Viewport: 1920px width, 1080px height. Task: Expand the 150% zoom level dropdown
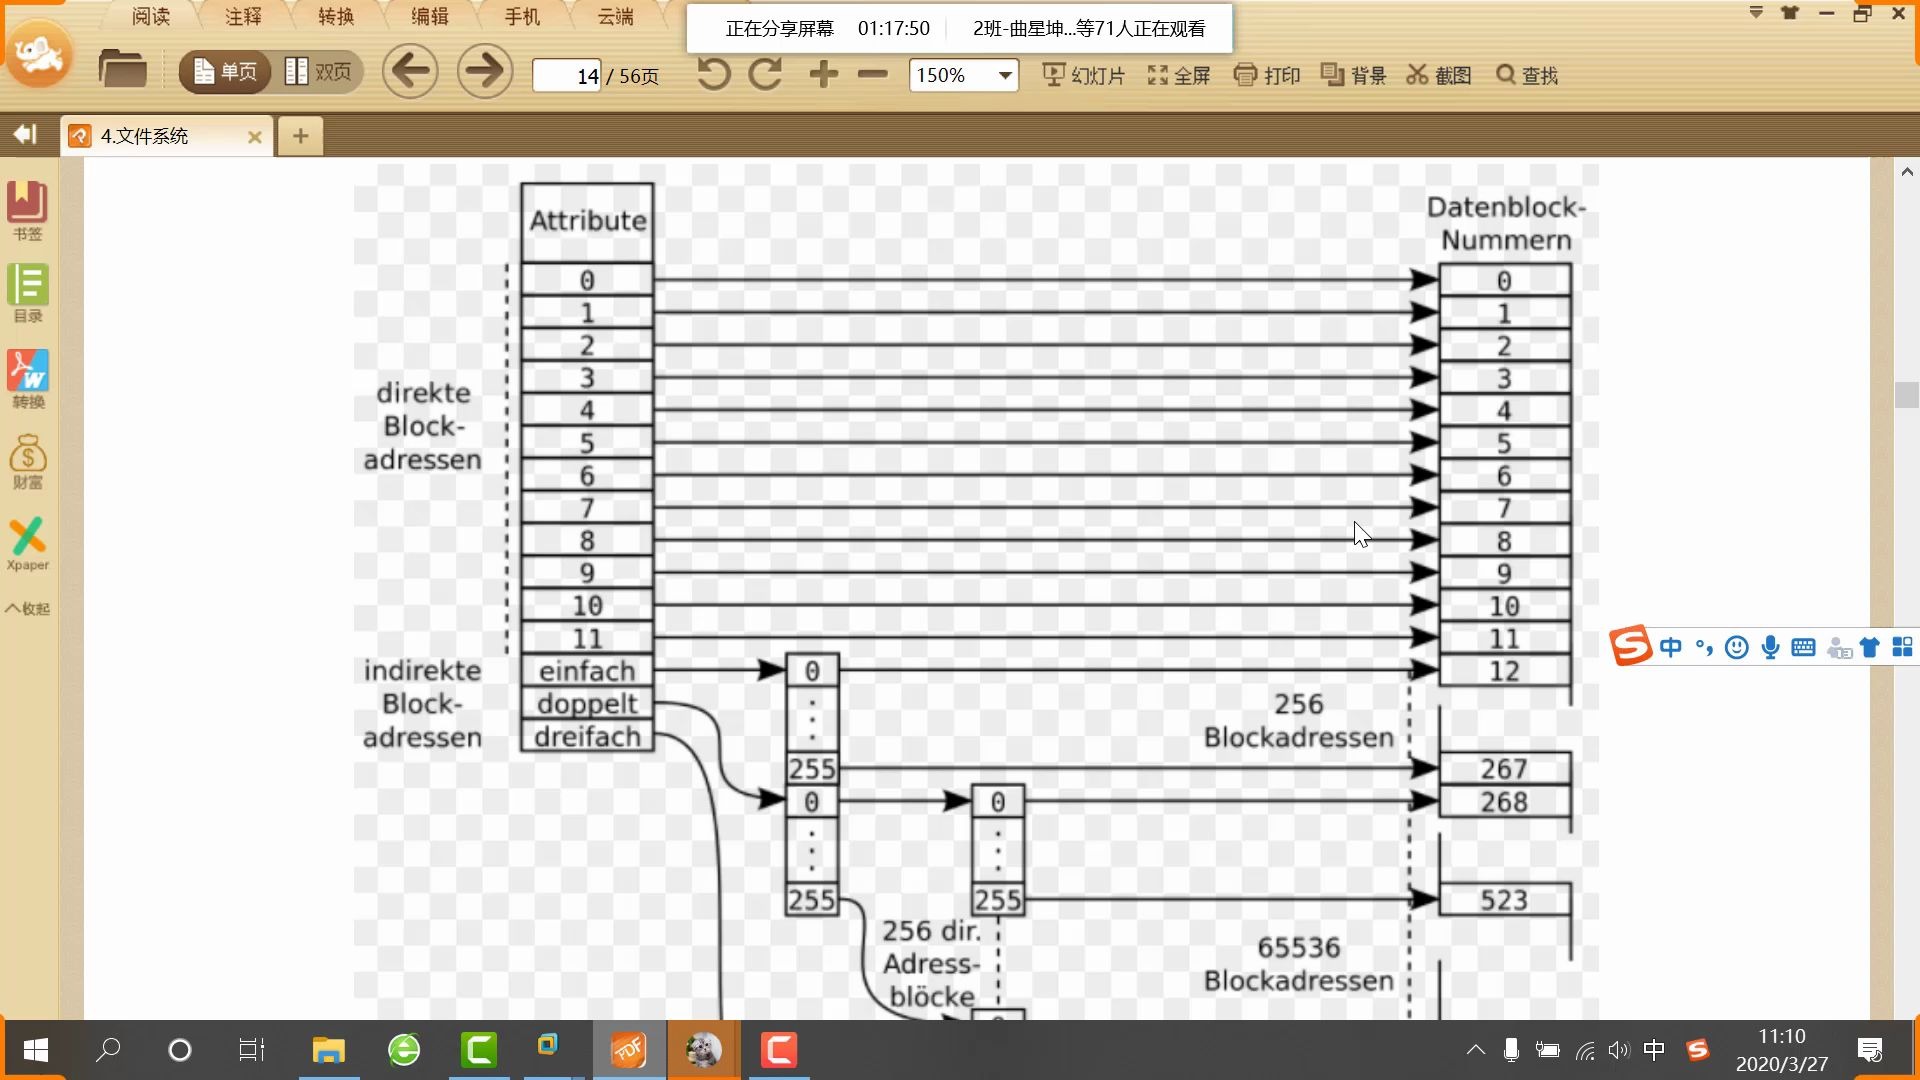point(1004,75)
